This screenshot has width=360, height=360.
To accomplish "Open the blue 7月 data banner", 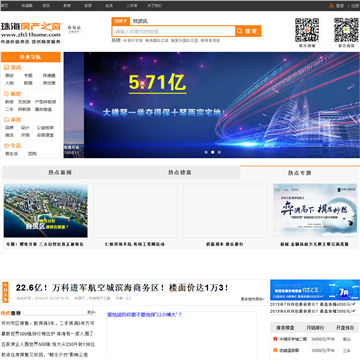I will [x=315, y=290].
